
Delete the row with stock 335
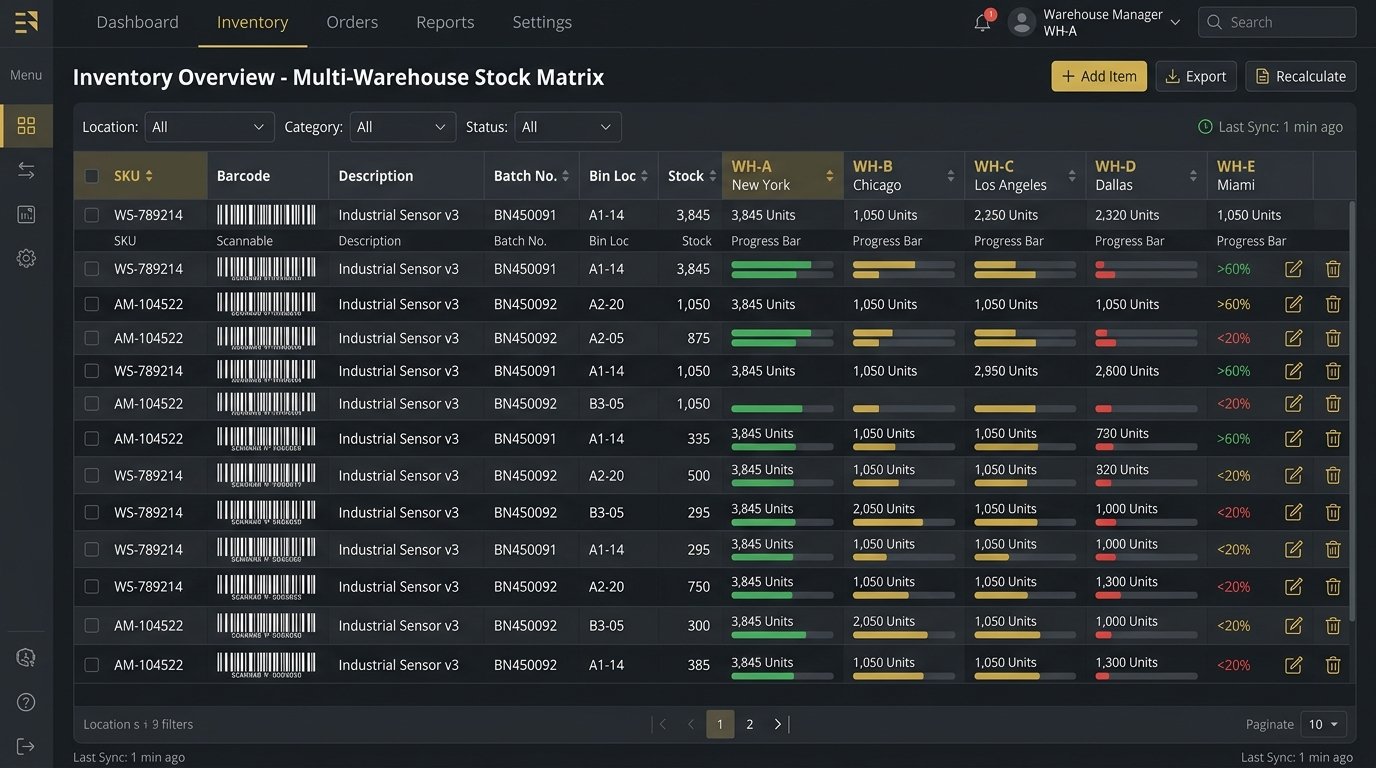[x=1333, y=438]
